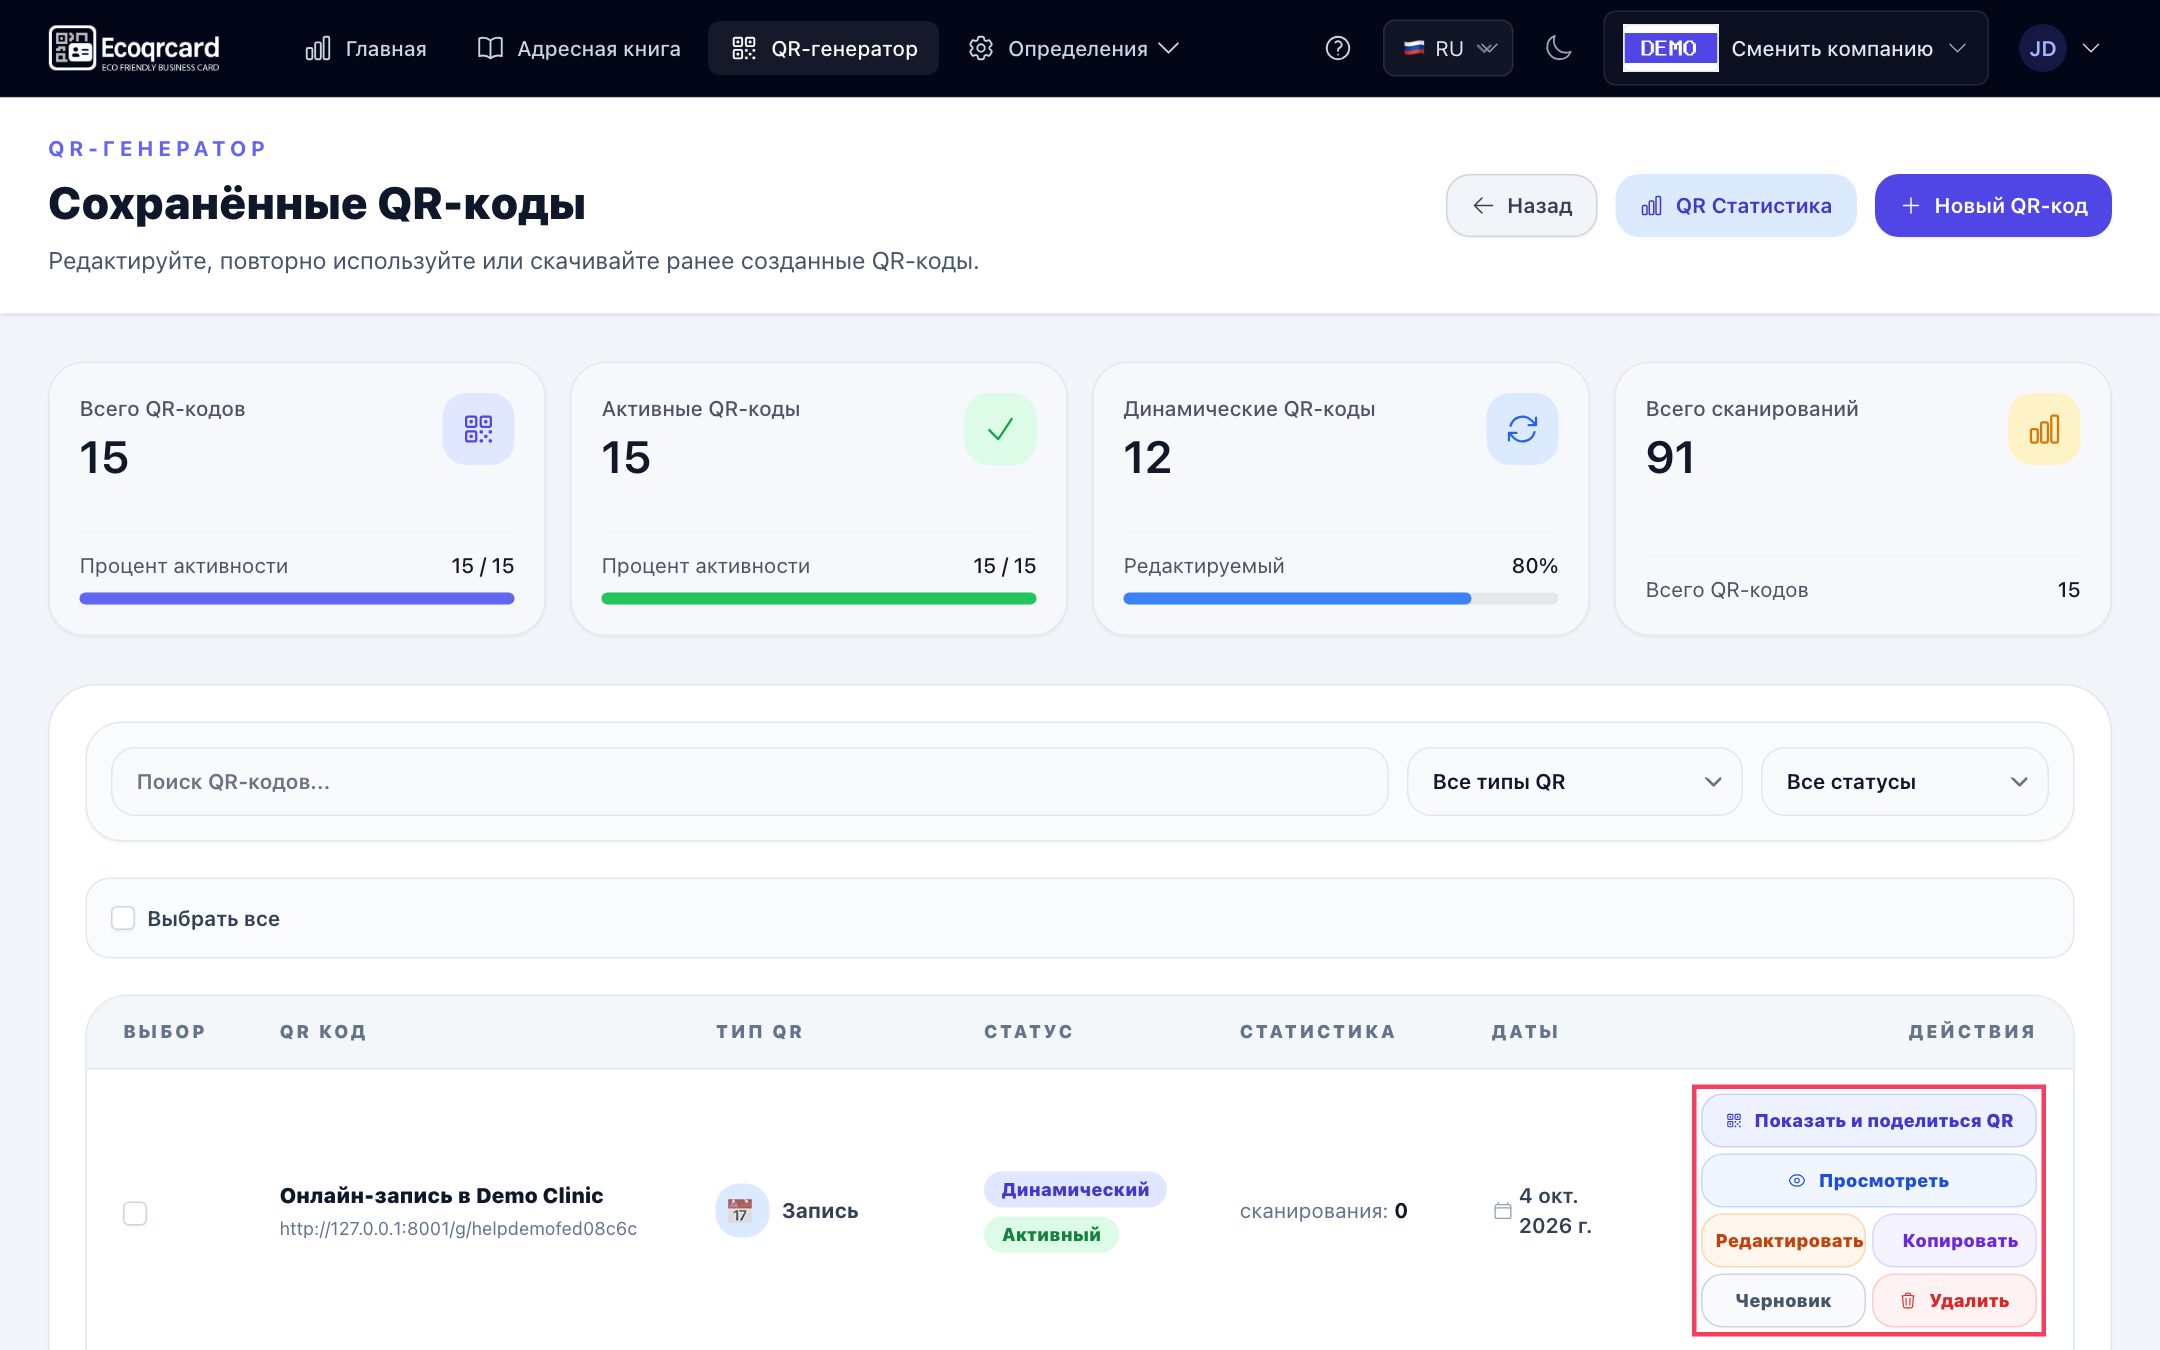
Task: Click the Динамический status badge
Action: (1075, 1190)
